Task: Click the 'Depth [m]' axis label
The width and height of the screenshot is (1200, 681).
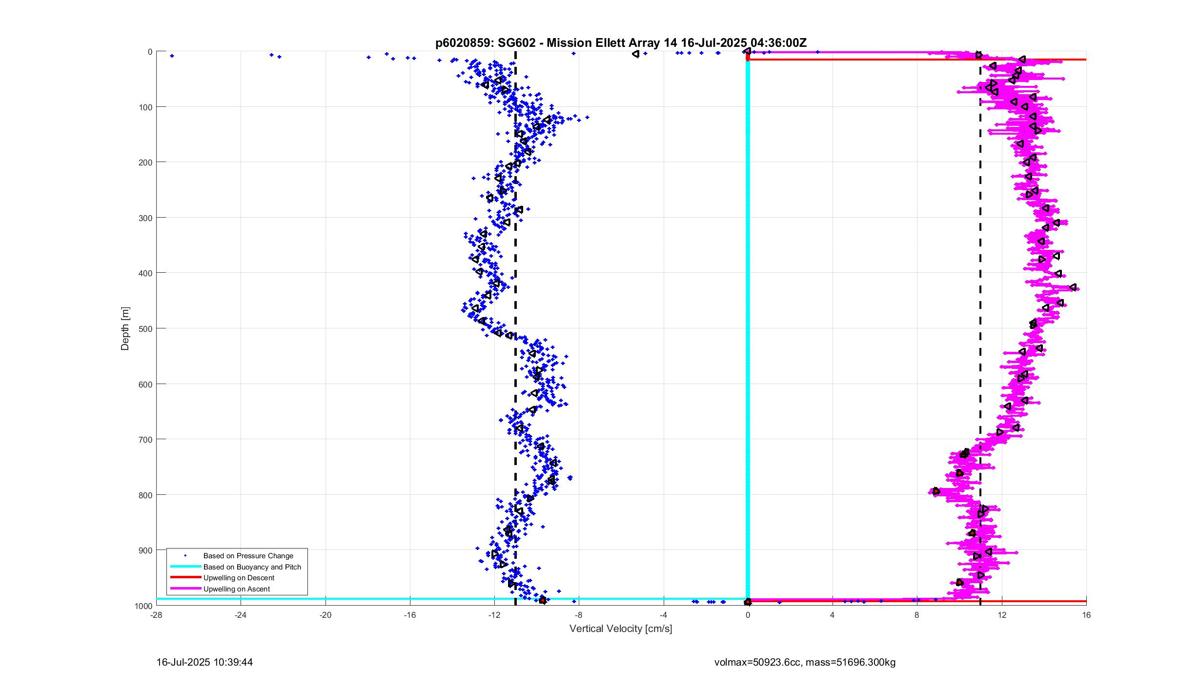Action: pos(126,328)
